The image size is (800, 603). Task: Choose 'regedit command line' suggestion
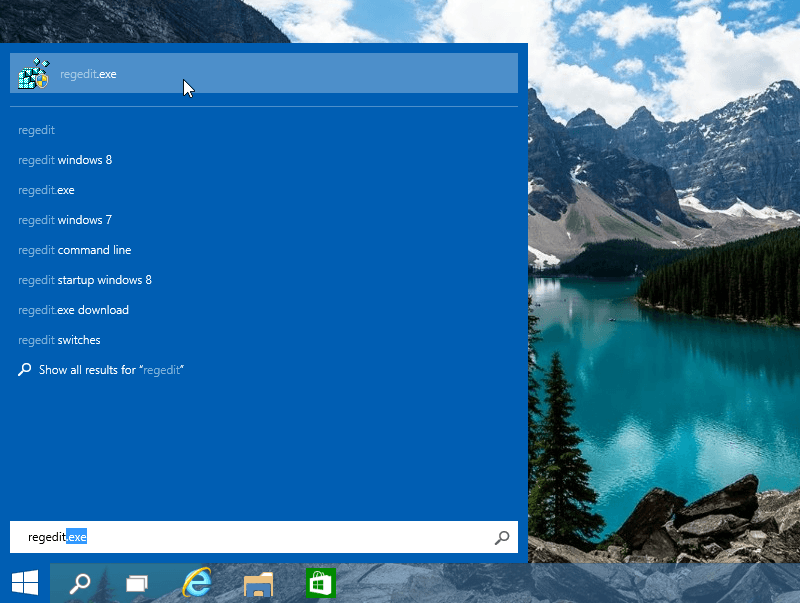[x=74, y=250]
